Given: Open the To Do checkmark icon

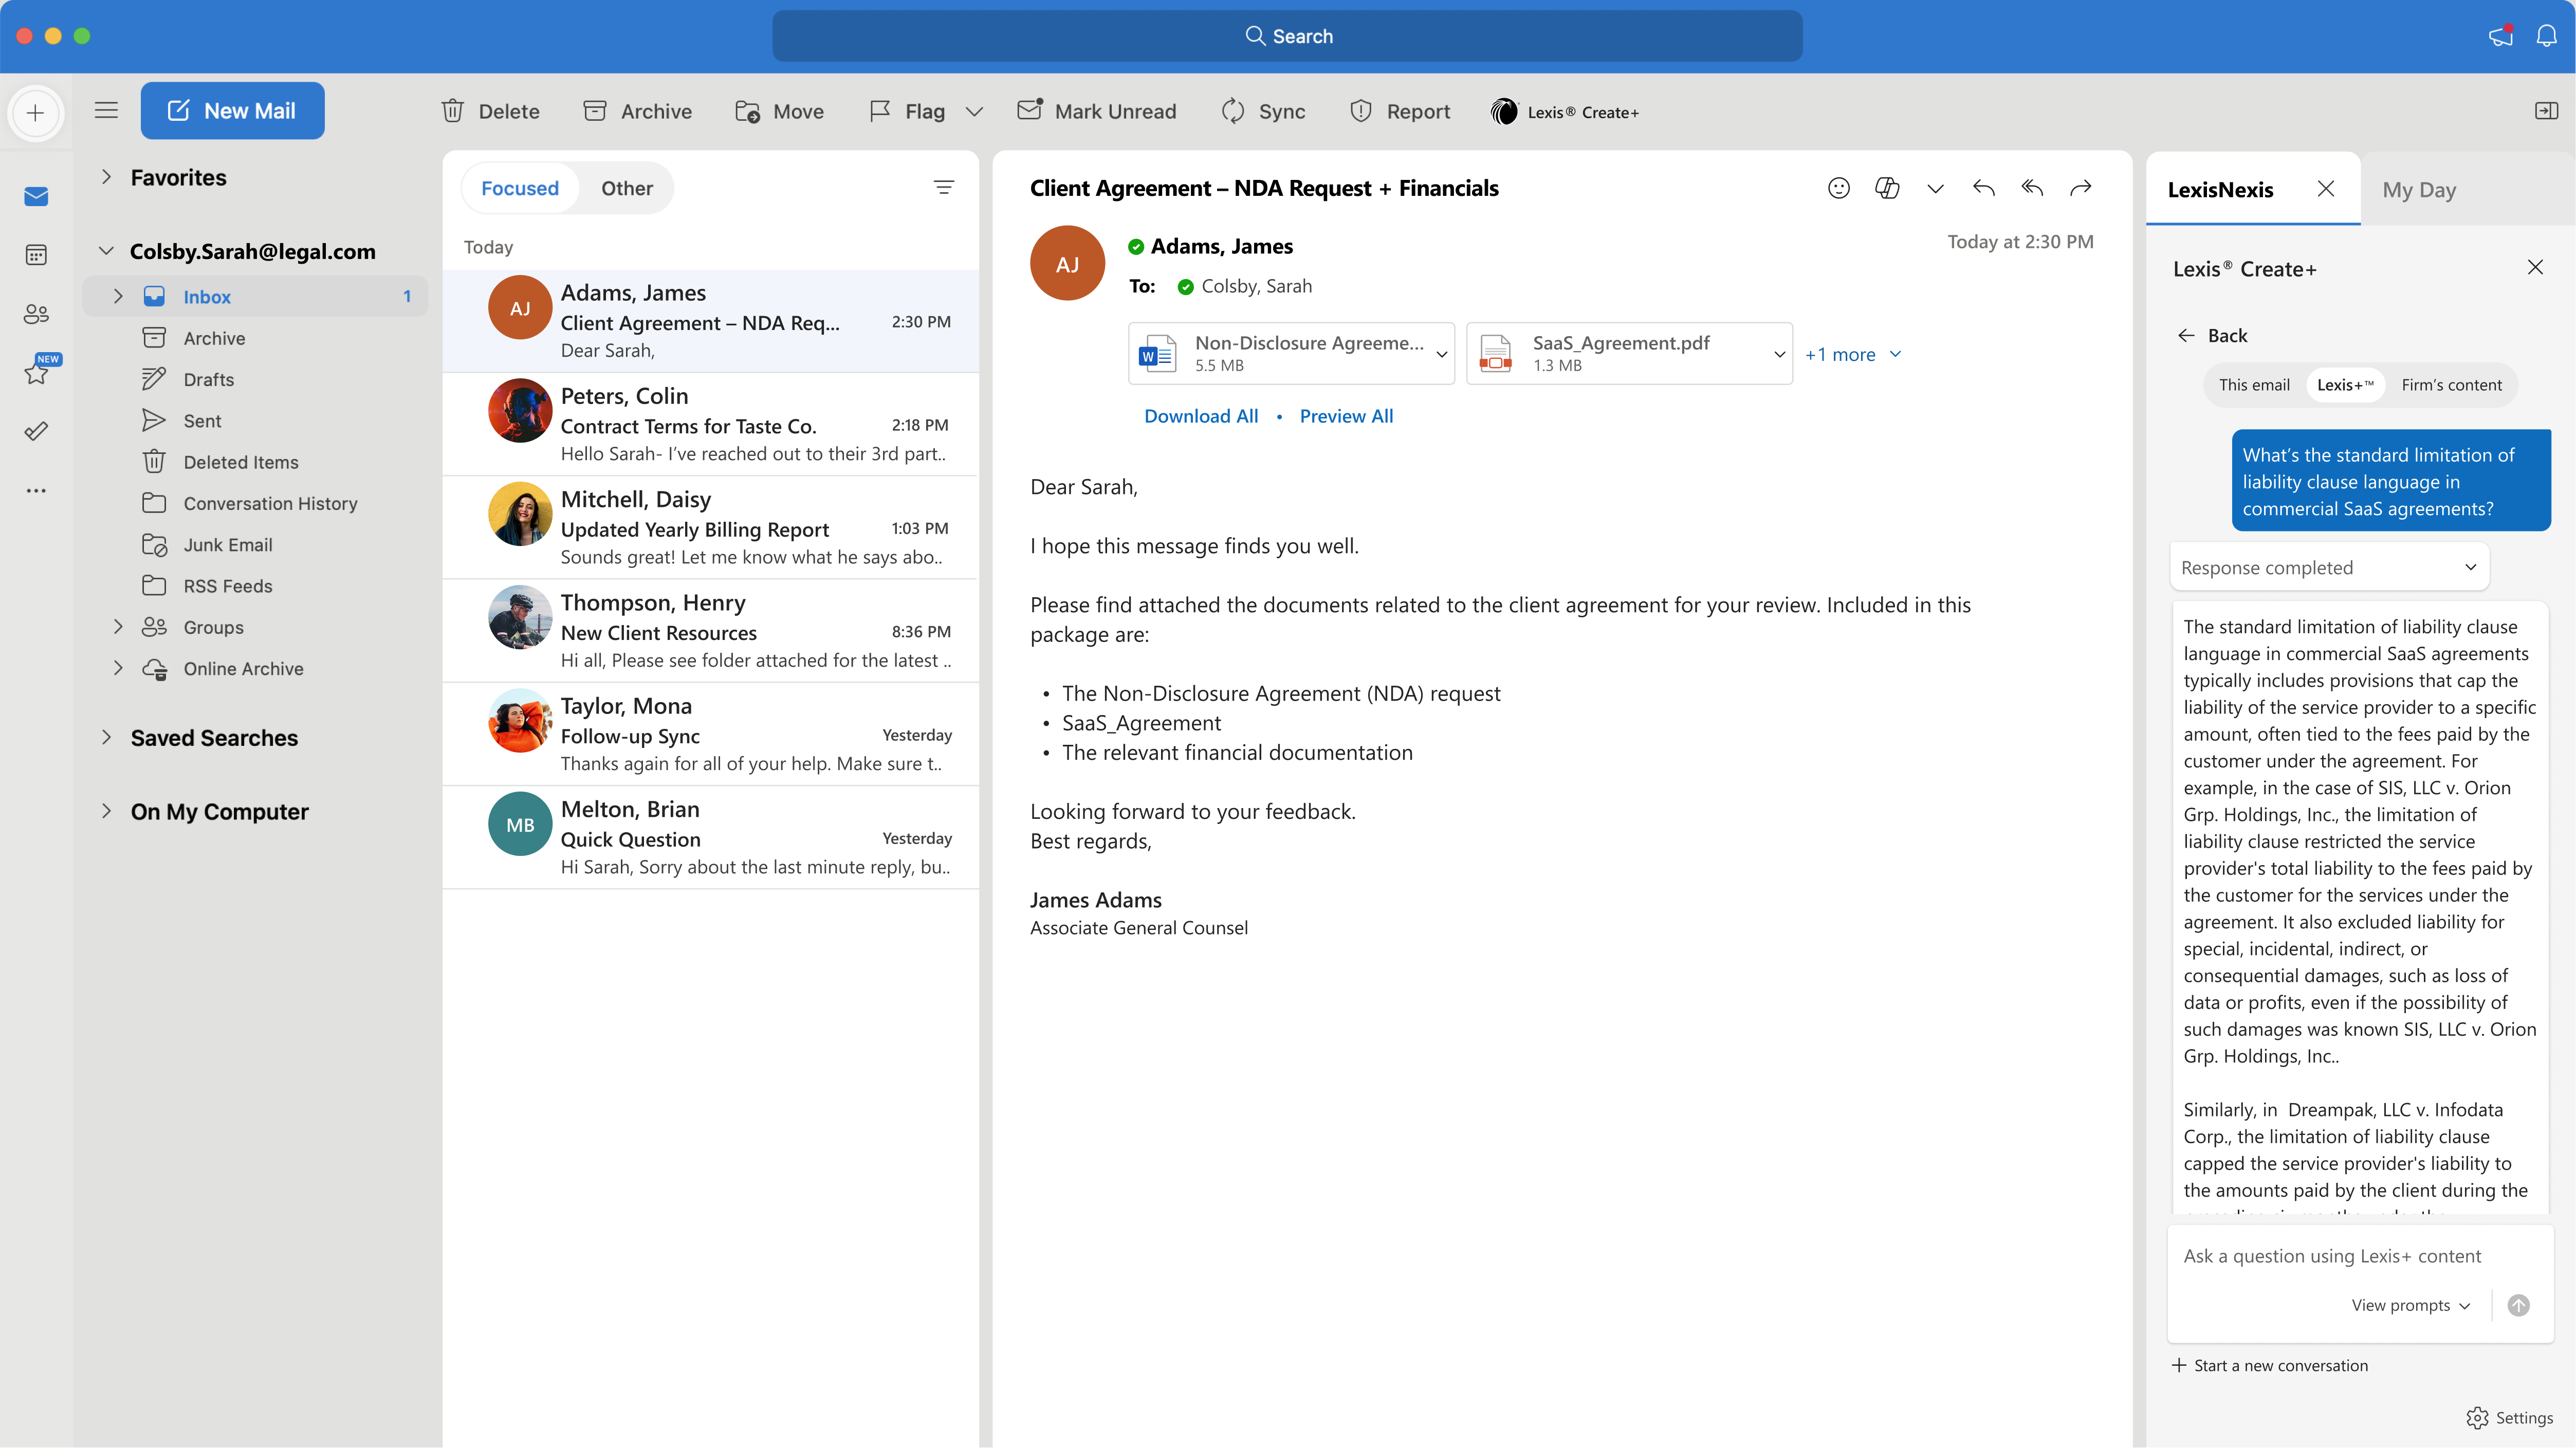Looking at the screenshot, I should (36, 431).
